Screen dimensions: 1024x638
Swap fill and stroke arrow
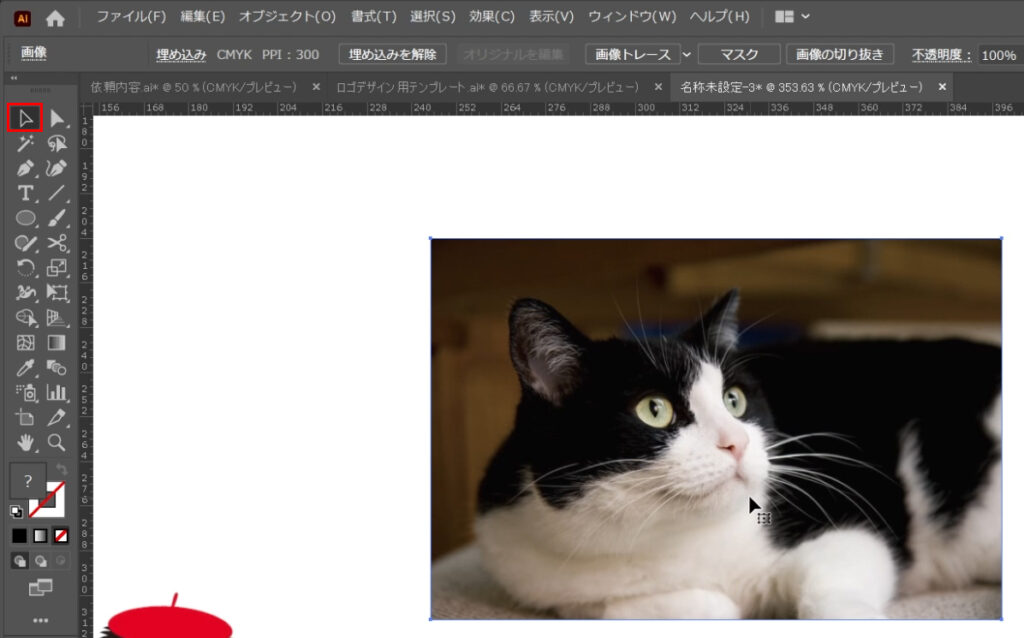(x=61, y=469)
